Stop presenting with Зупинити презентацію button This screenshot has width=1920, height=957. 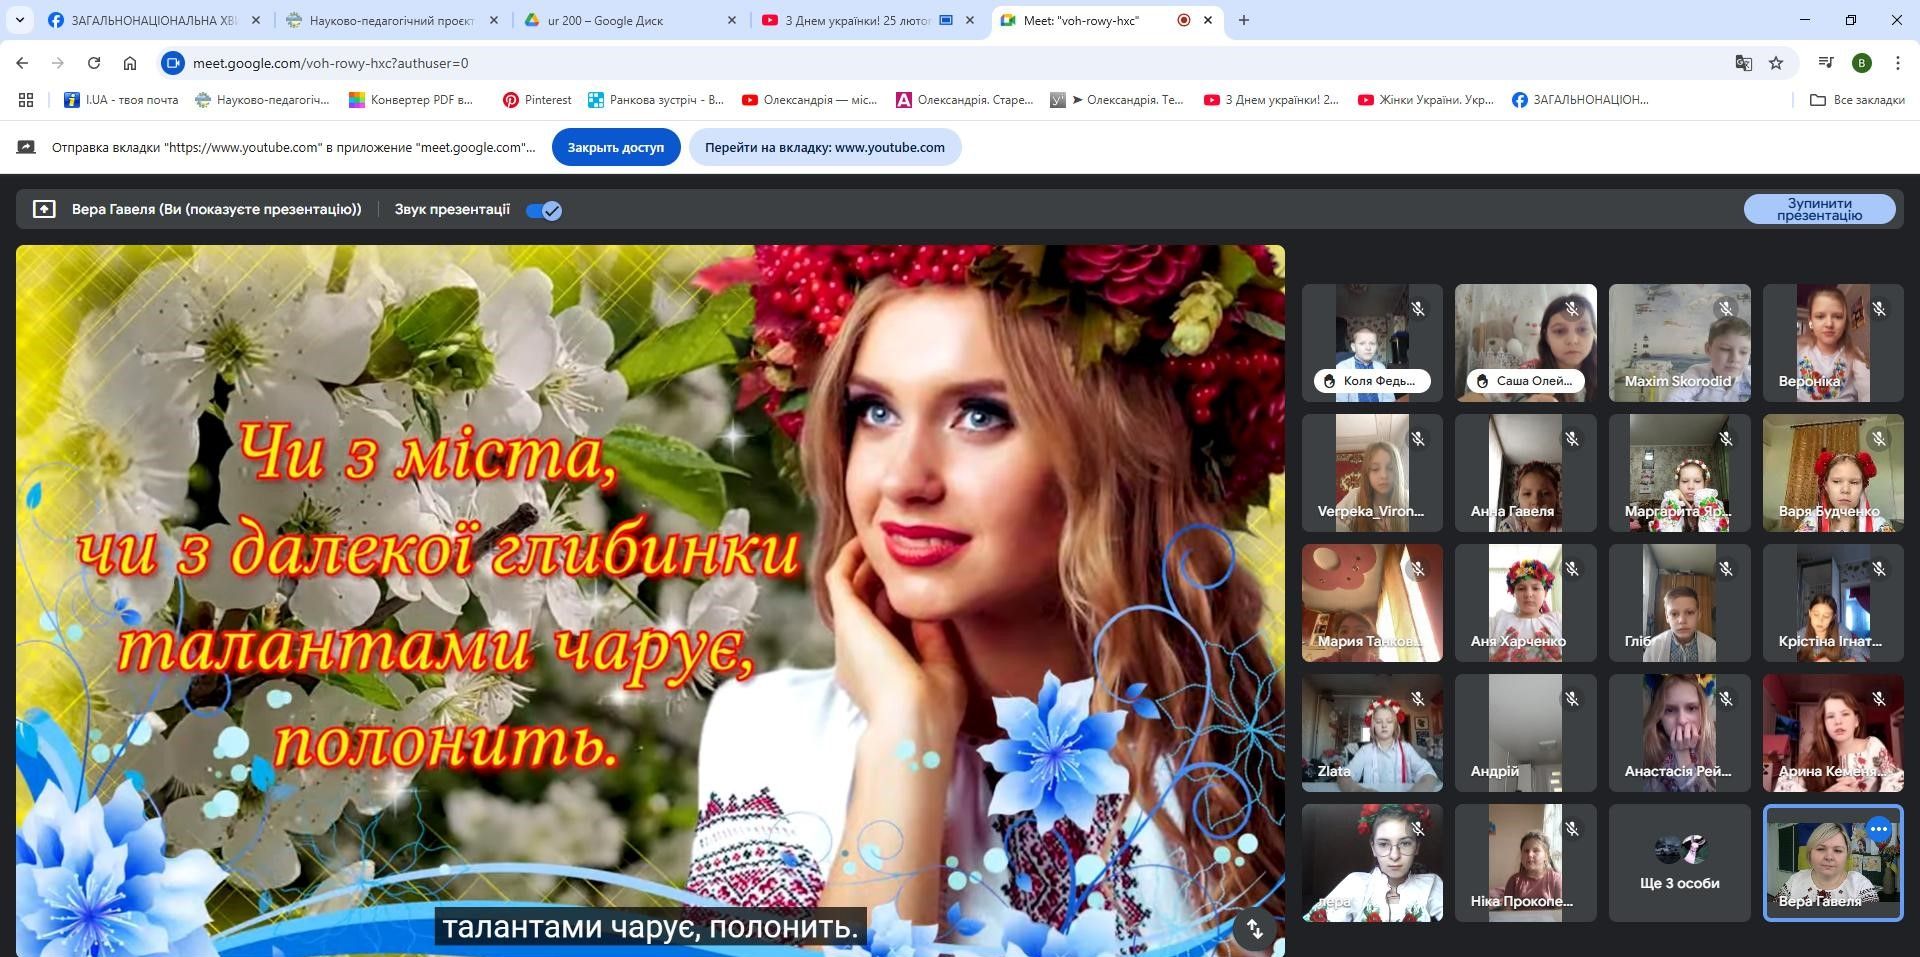[x=1819, y=209]
